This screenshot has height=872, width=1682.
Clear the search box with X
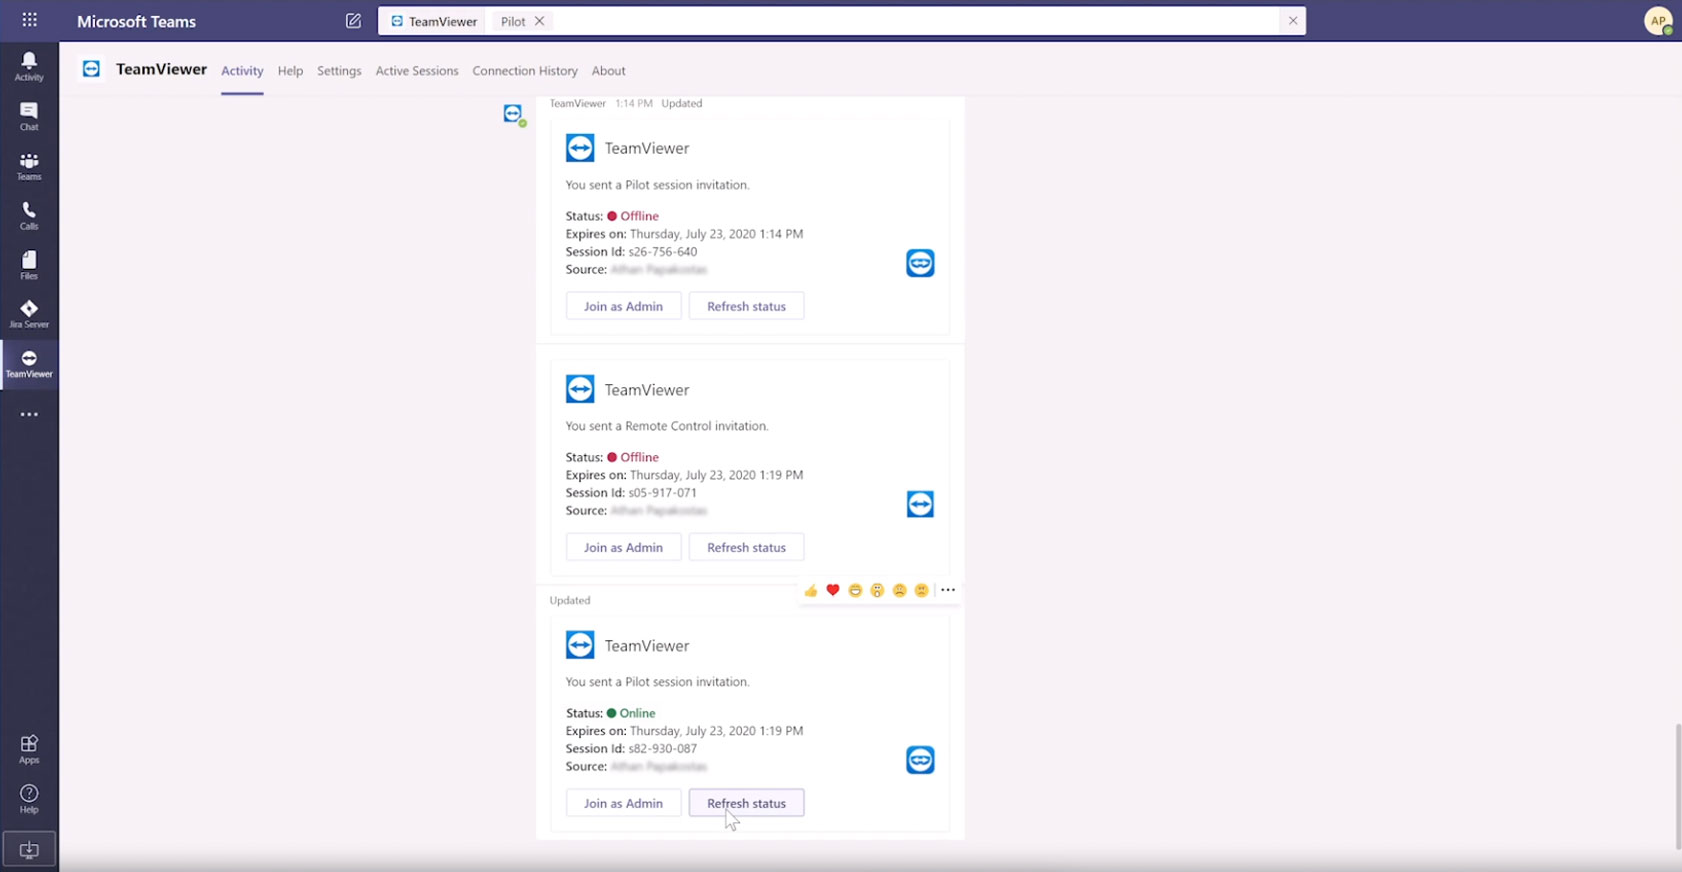pos(1292,21)
